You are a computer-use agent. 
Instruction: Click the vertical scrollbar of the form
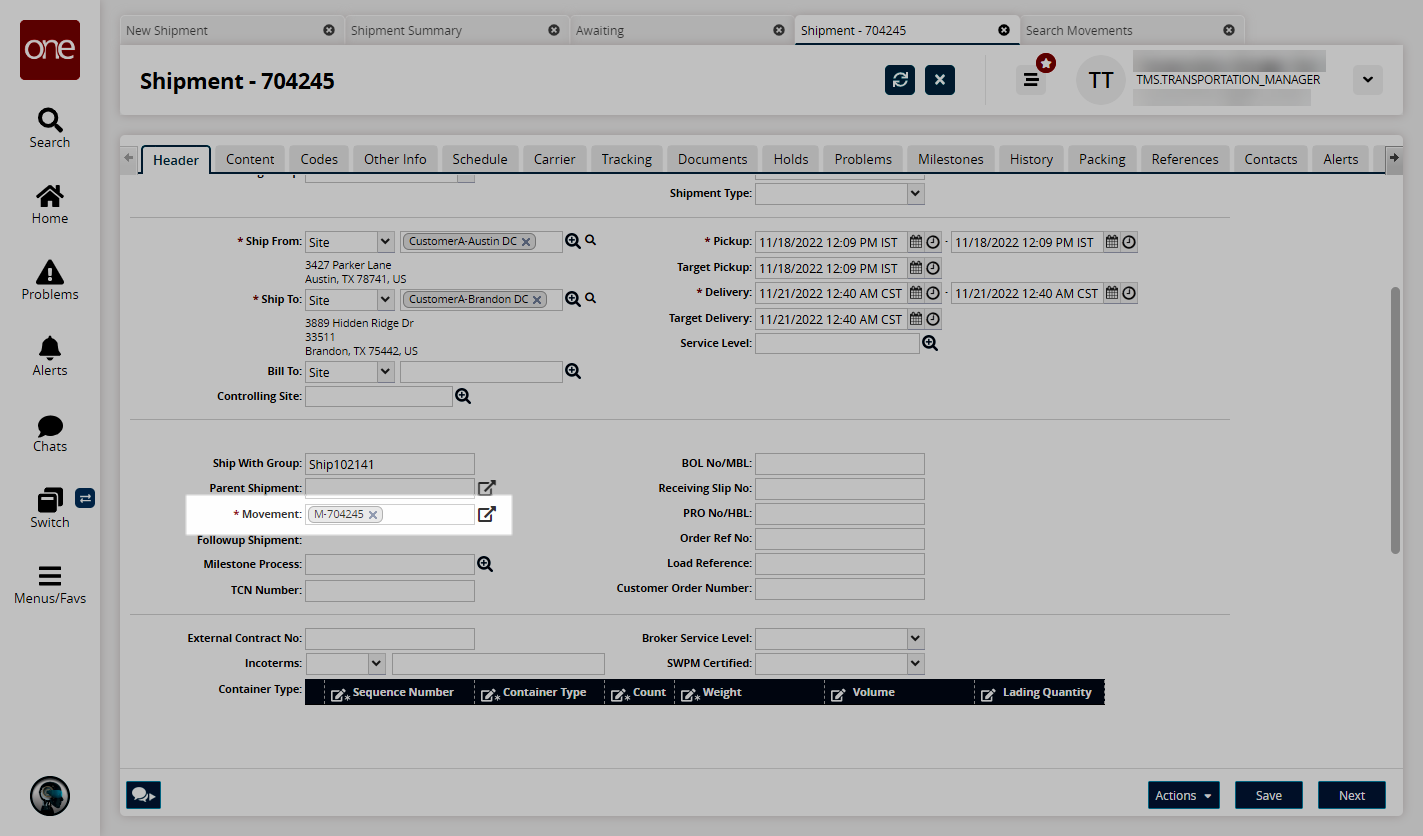[1395, 420]
